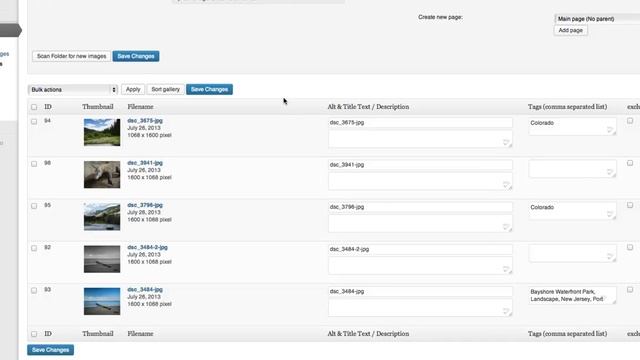The width and height of the screenshot is (640, 360).
Task: Click Save Changes beside Scan Folder button
Action: point(136,56)
